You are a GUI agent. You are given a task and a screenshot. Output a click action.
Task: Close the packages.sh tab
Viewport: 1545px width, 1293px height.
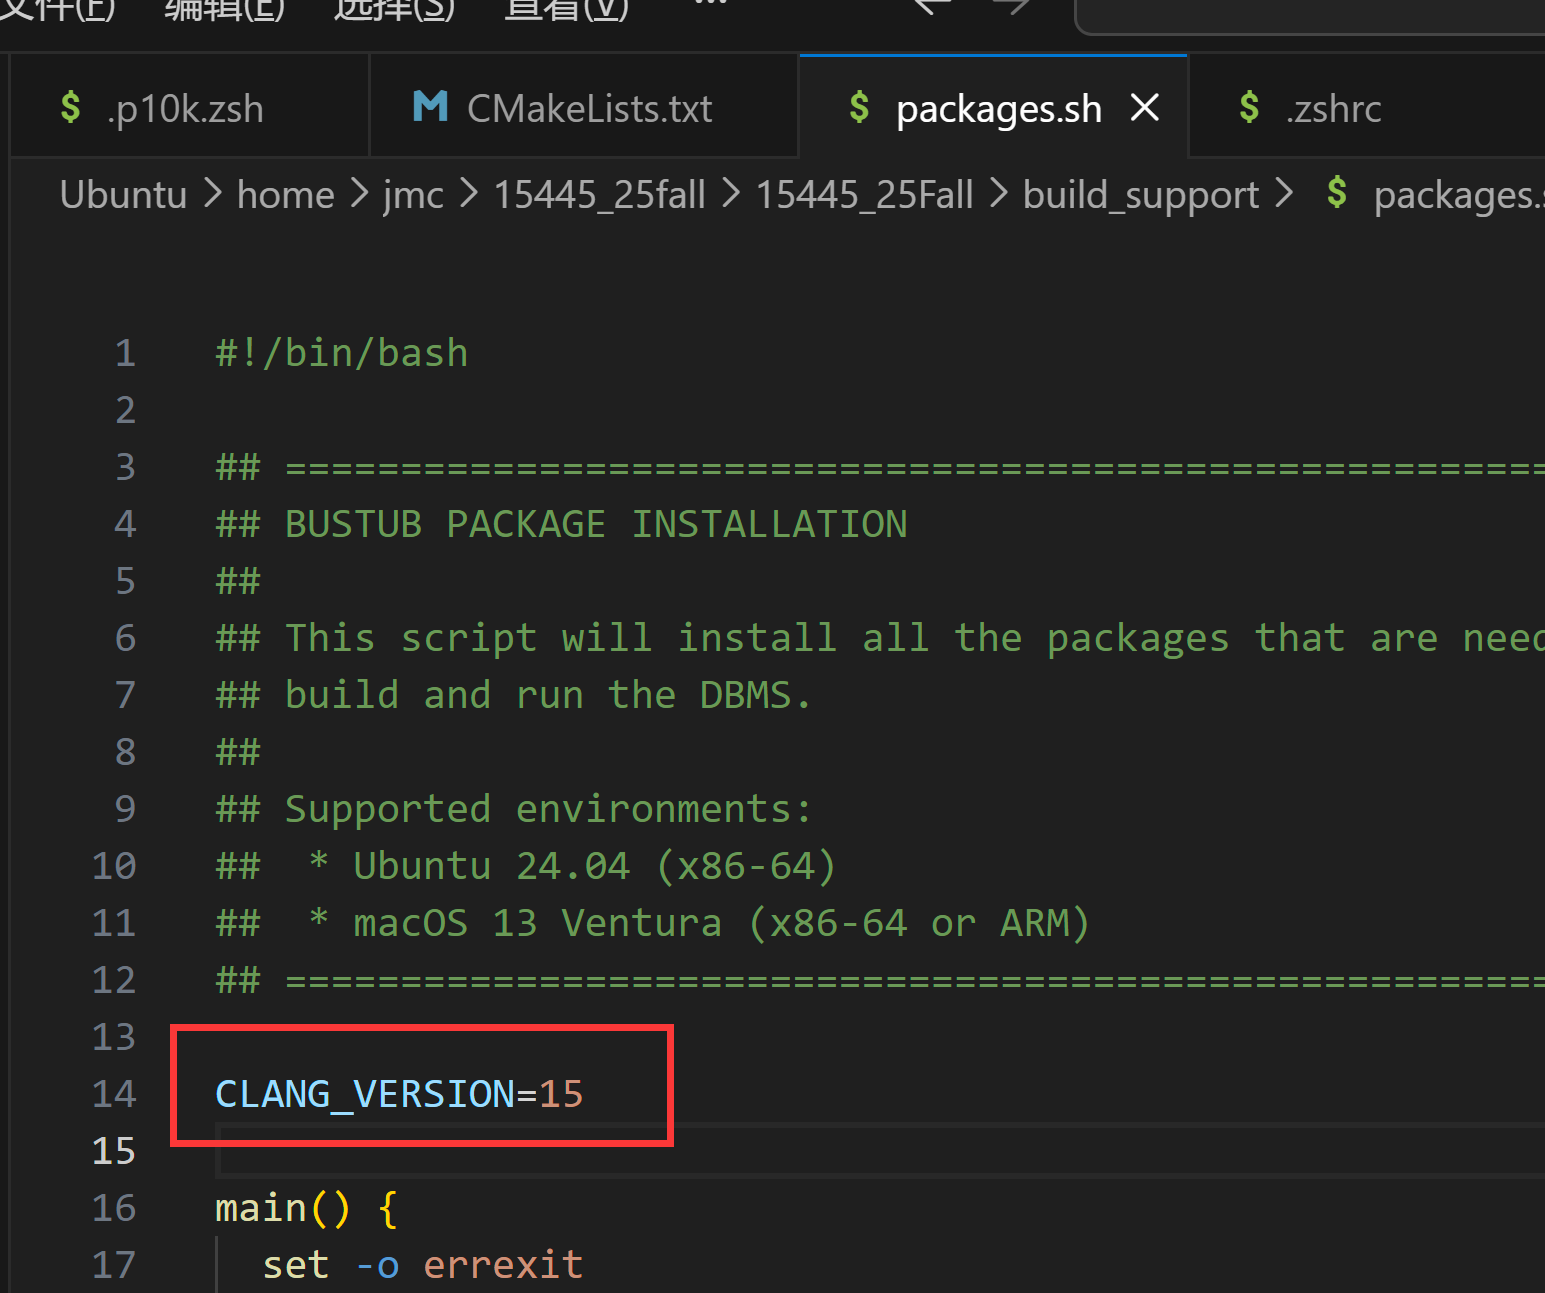click(x=1145, y=107)
